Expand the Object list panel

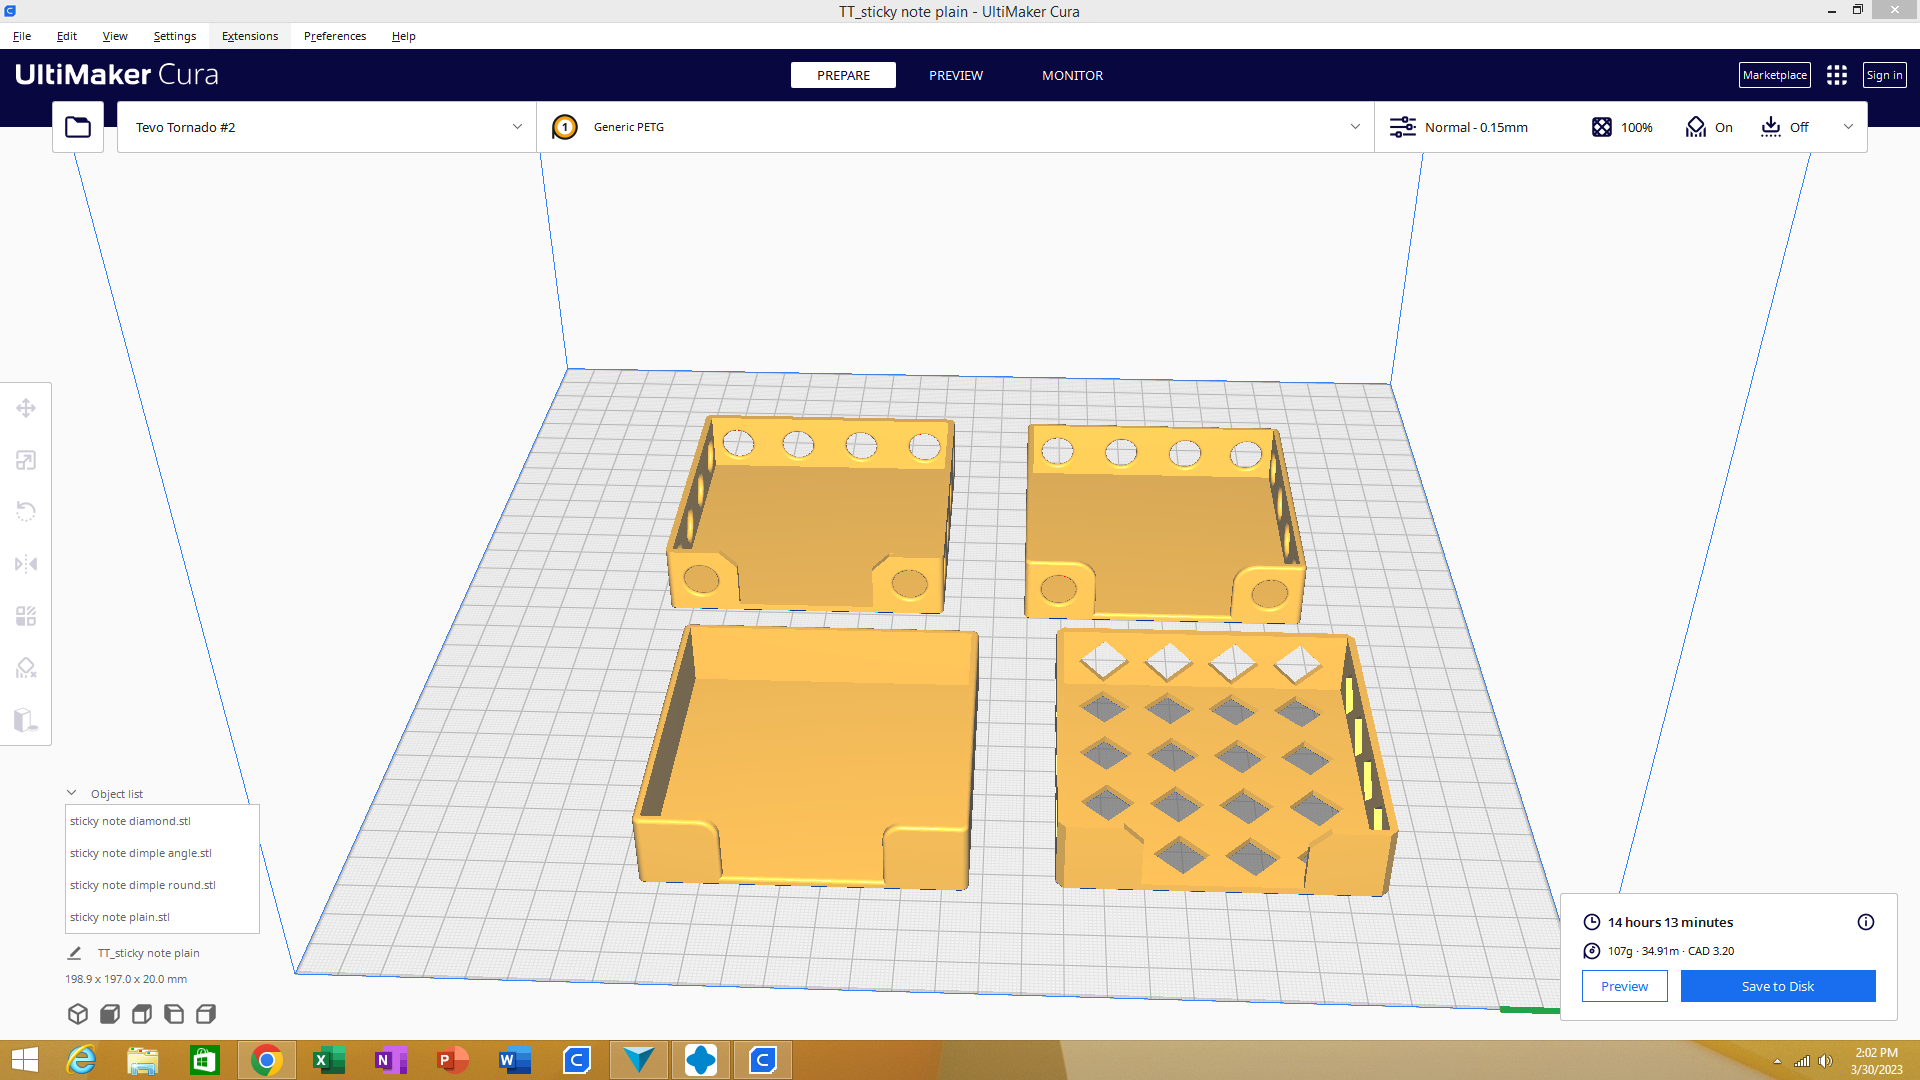pyautogui.click(x=73, y=793)
